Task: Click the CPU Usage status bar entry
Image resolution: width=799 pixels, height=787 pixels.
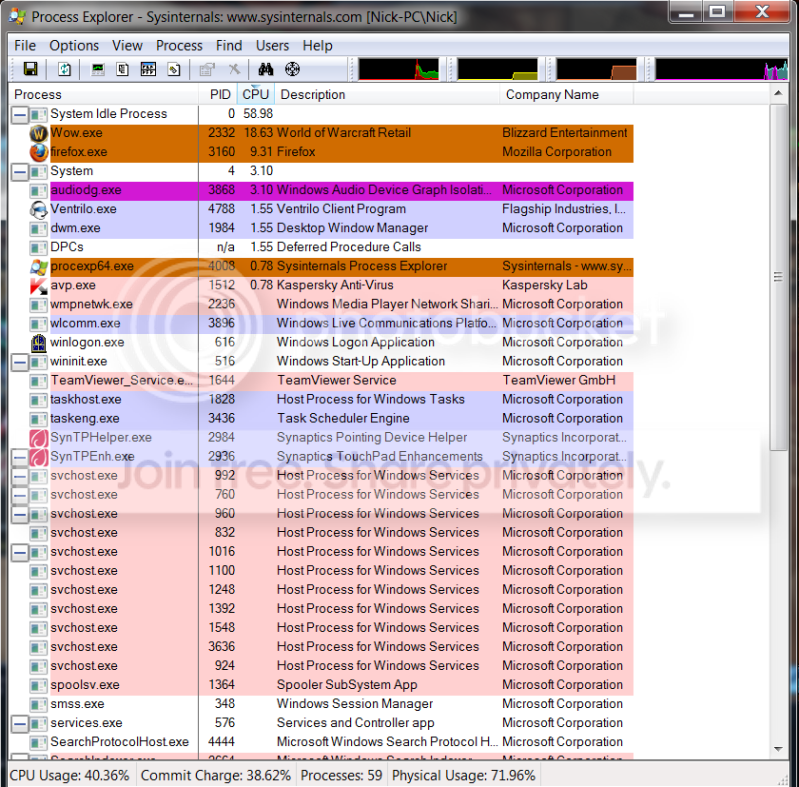Action: pyautogui.click(x=69, y=776)
